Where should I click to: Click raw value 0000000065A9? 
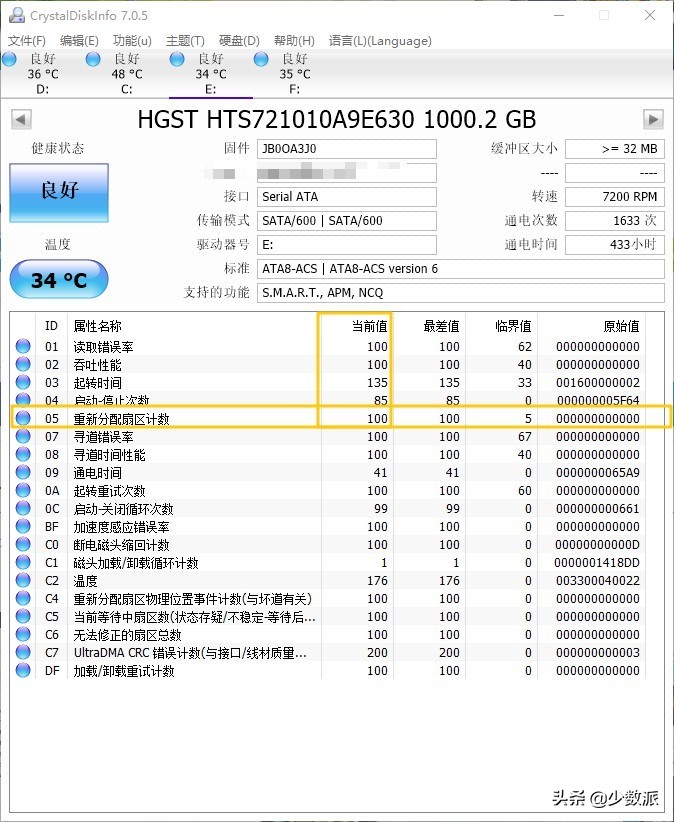pos(597,472)
